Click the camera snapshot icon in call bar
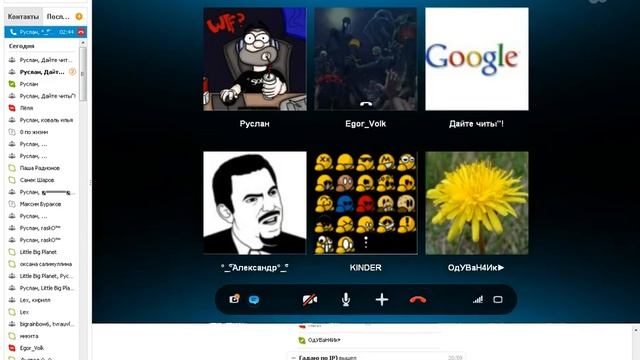This screenshot has height=360, width=640. [234, 299]
